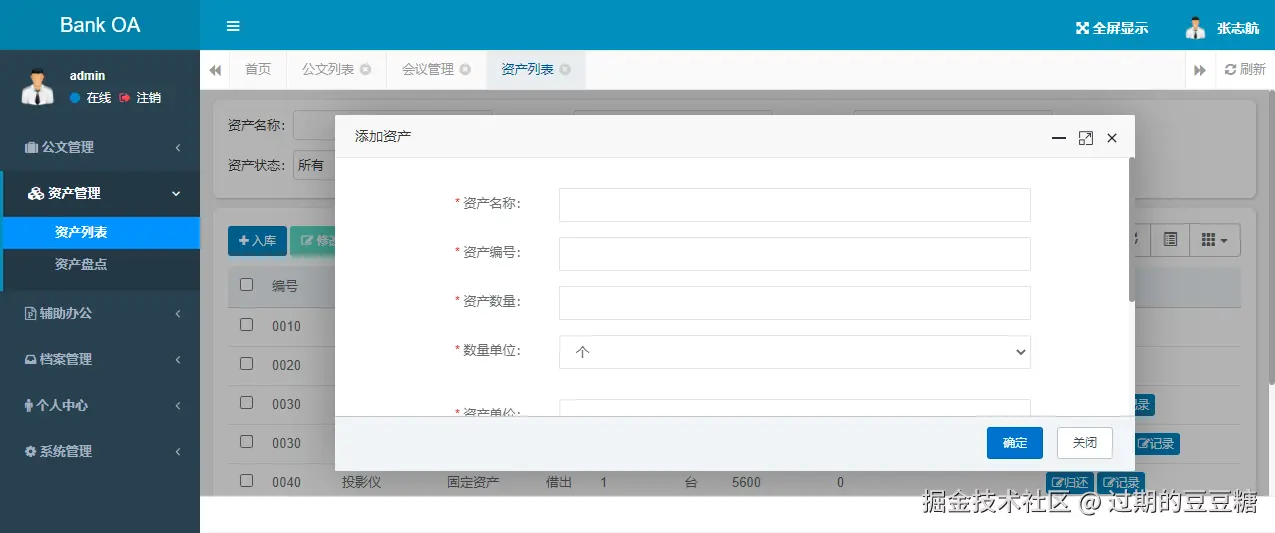The width and height of the screenshot is (1275, 533).
Task: Click the 编号 column header
Action: coord(285,286)
